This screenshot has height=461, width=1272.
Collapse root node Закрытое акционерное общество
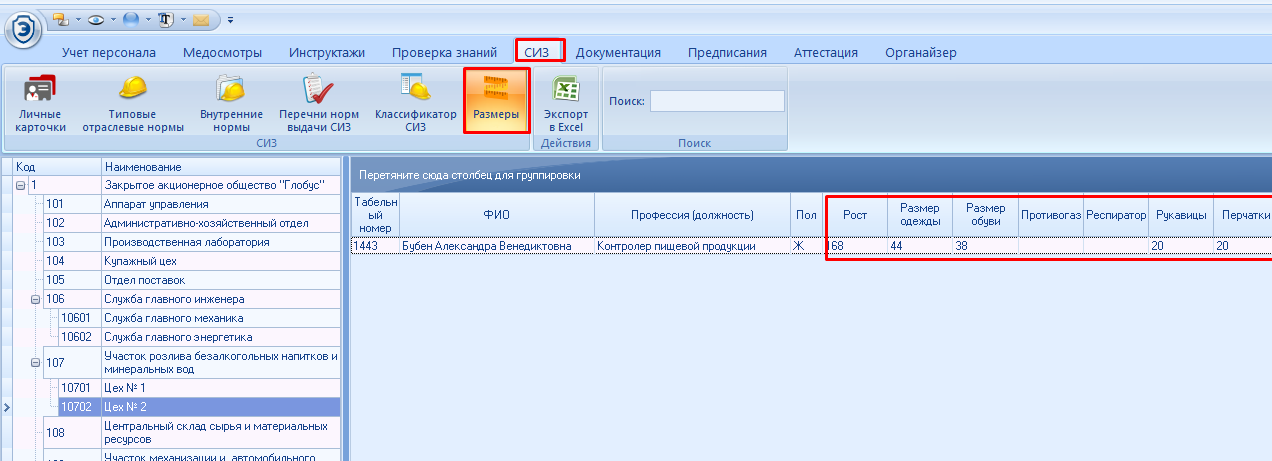coord(21,185)
